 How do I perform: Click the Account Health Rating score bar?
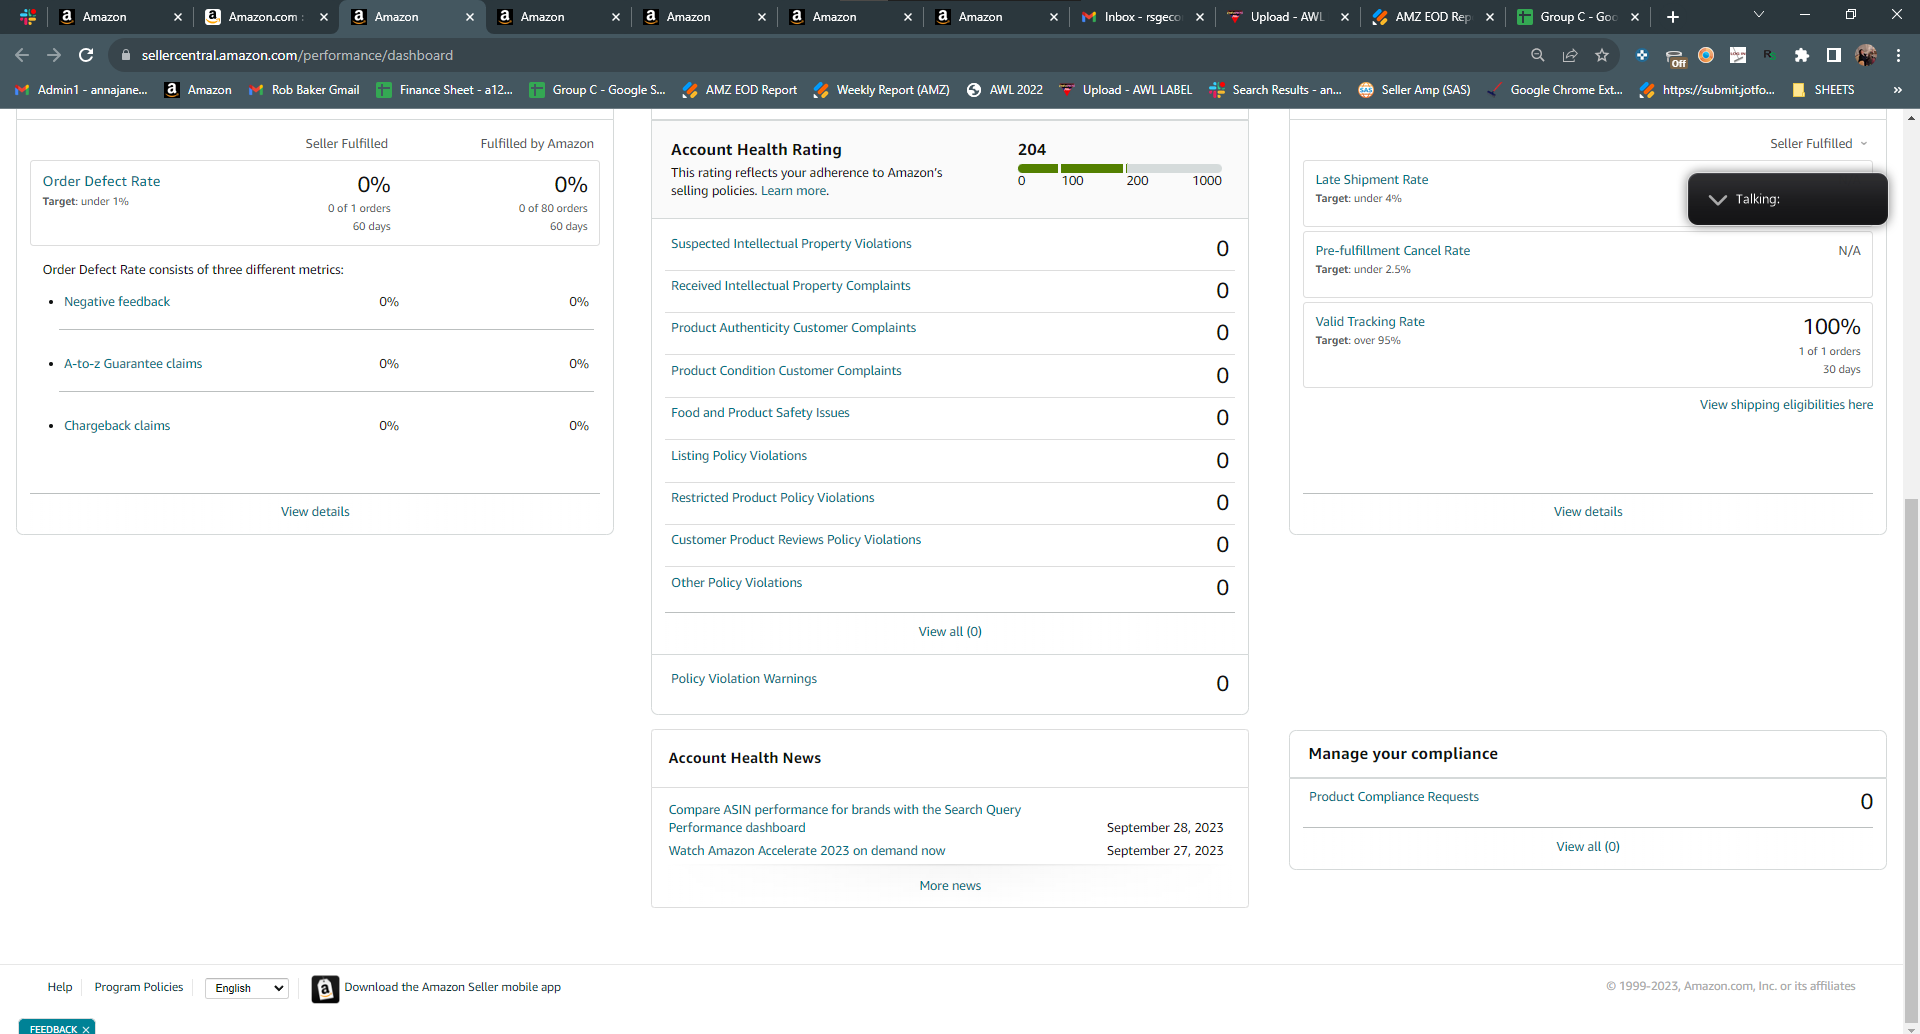click(x=1120, y=169)
